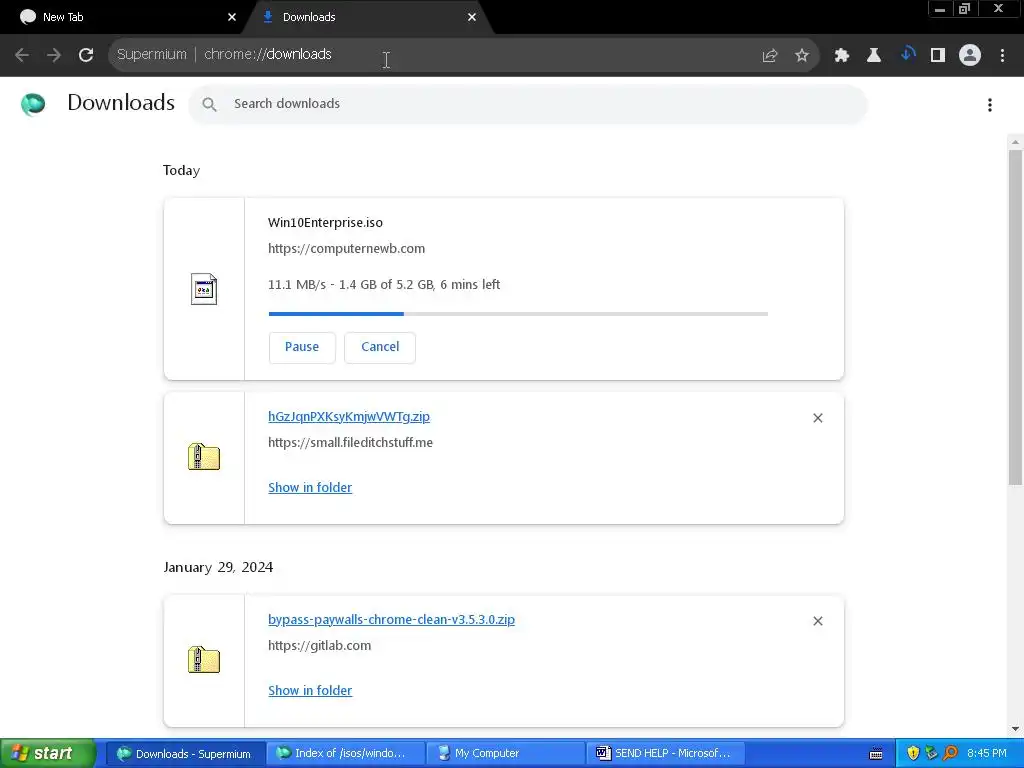Screen dimensions: 1024x768
Task: Click the January 29, 2024 date heading
Action: pyautogui.click(x=218, y=567)
